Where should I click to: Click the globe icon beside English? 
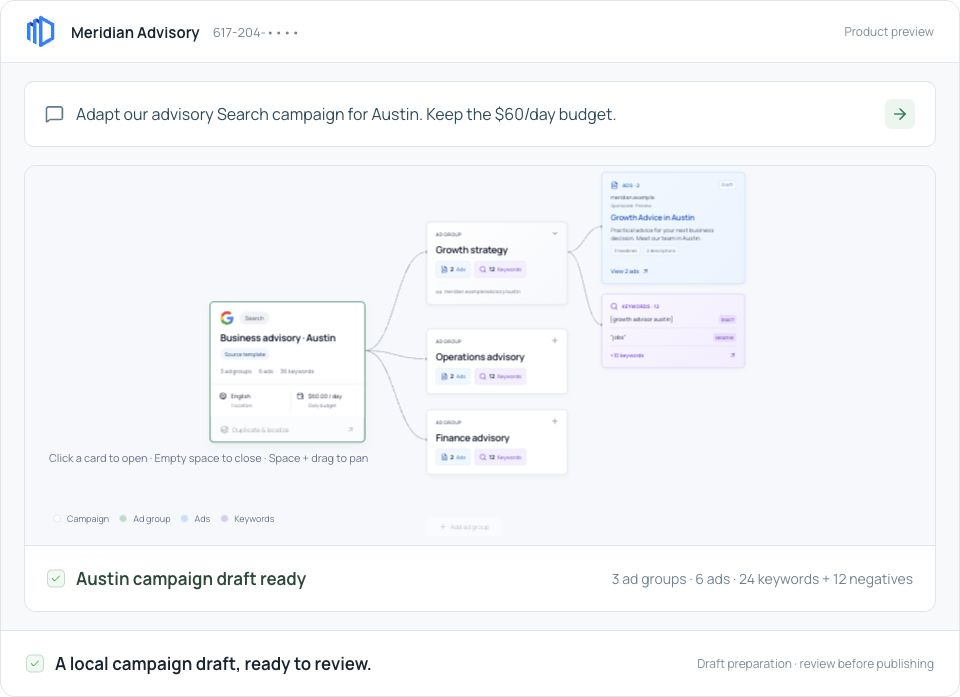coord(223,396)
